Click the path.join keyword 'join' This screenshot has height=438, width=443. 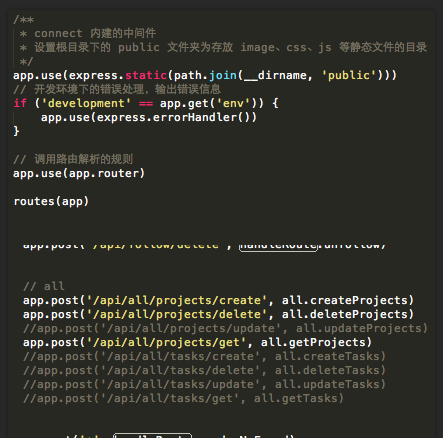(x=223, y=76)
